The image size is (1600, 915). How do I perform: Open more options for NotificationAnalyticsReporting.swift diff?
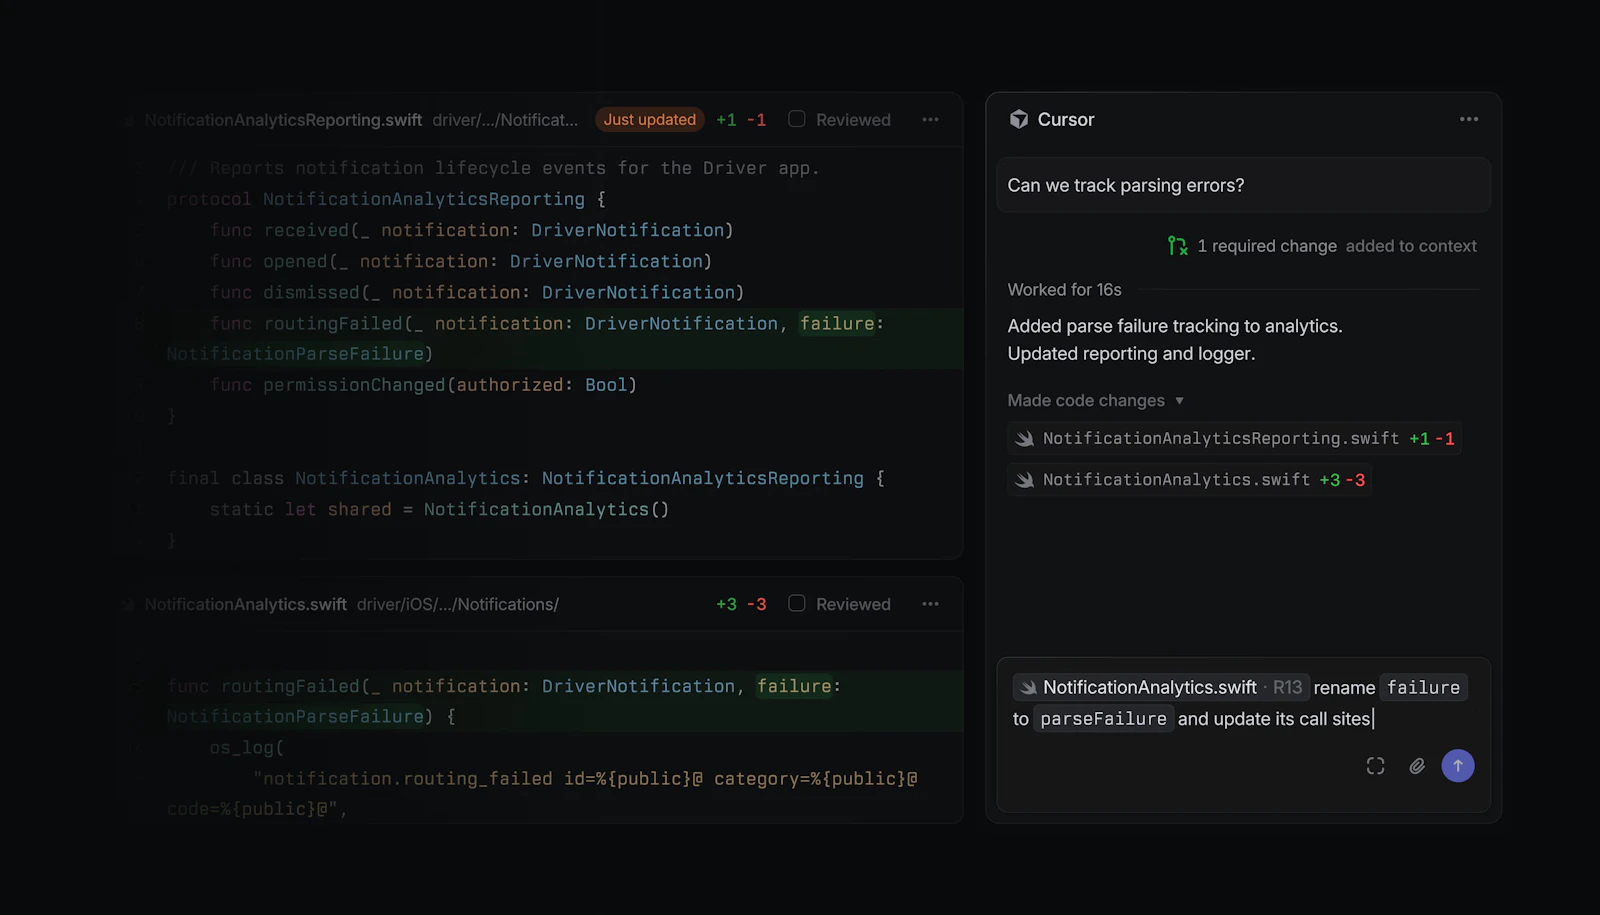click(930, 119)
